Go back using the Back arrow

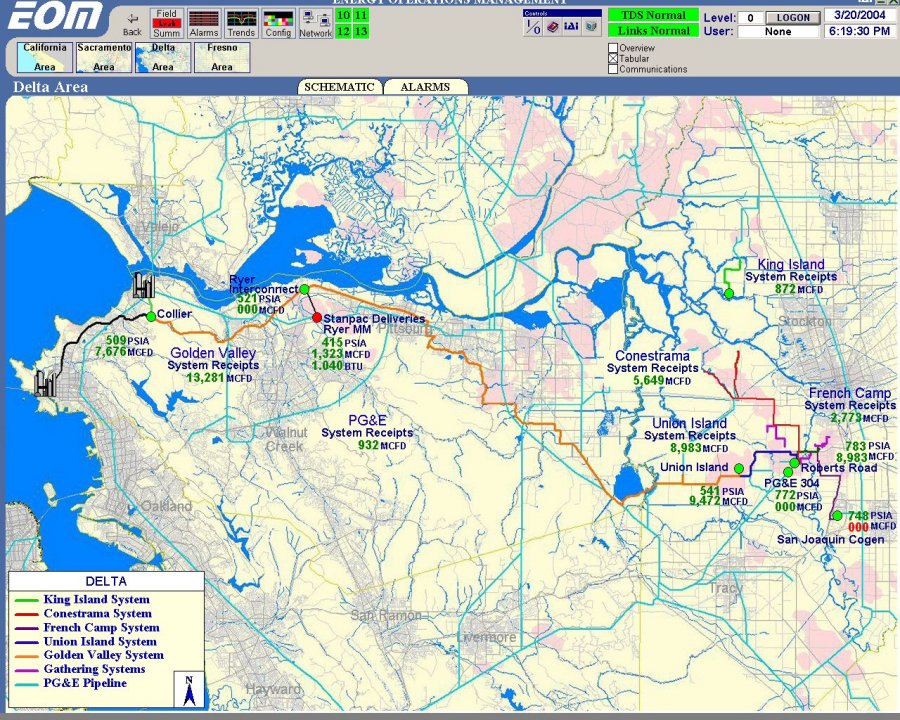tap(133, 24)
